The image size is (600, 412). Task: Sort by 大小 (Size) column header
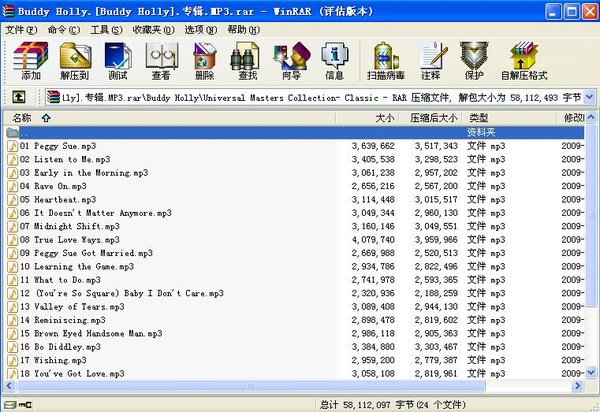[x=367, y=118]
